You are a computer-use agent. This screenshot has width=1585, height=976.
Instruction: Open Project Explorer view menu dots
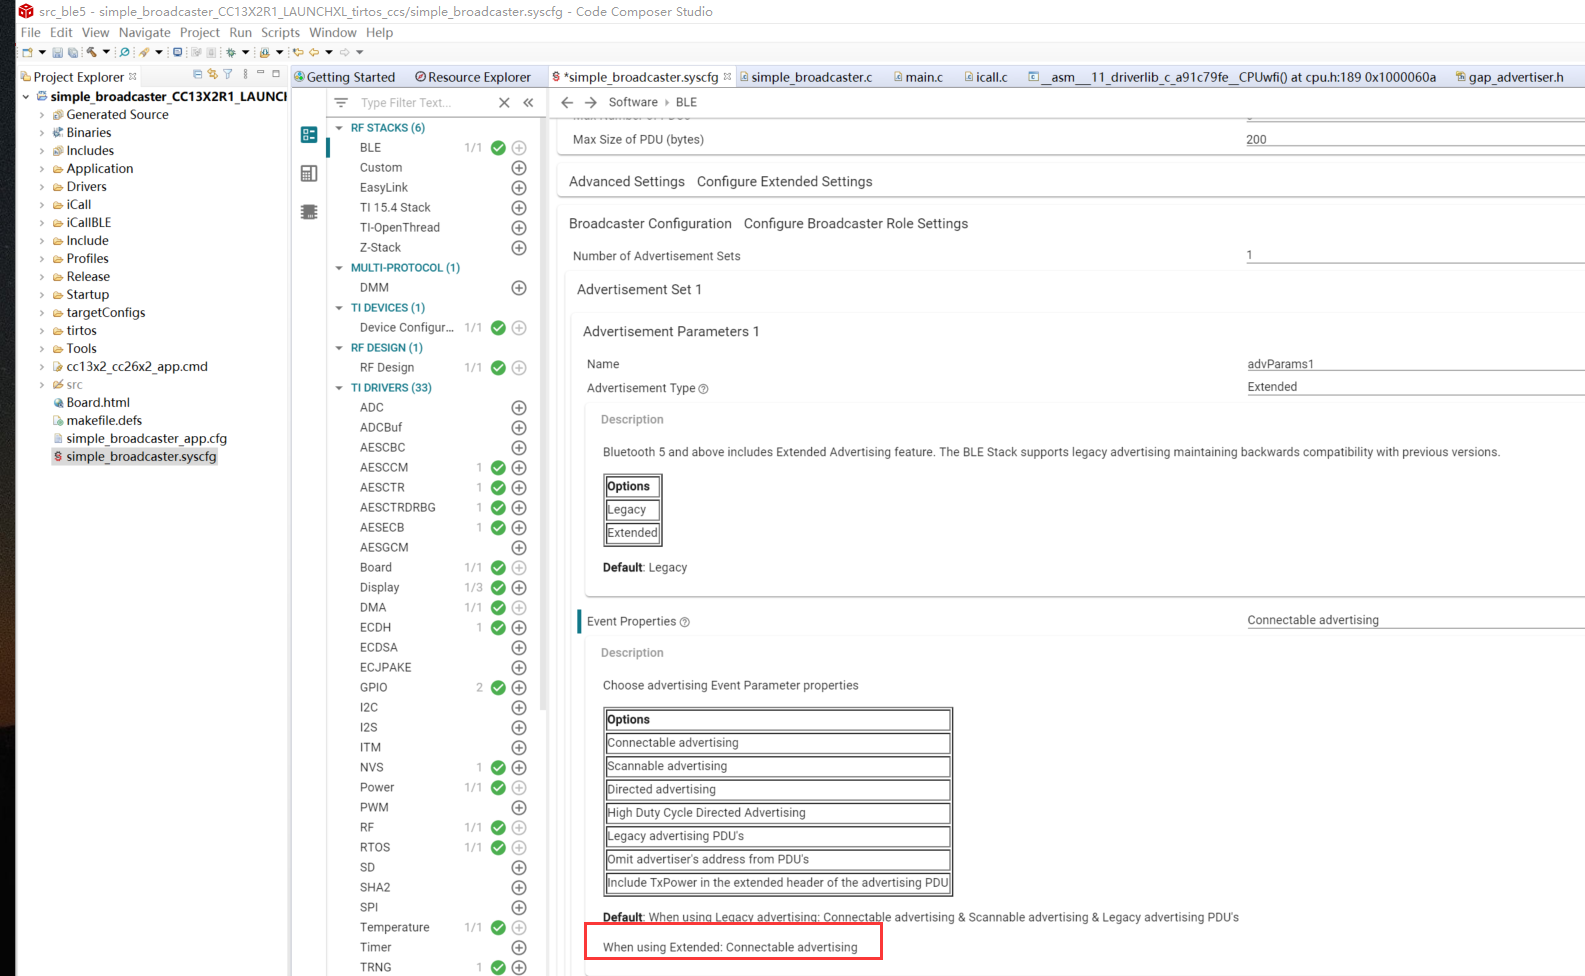245,74
